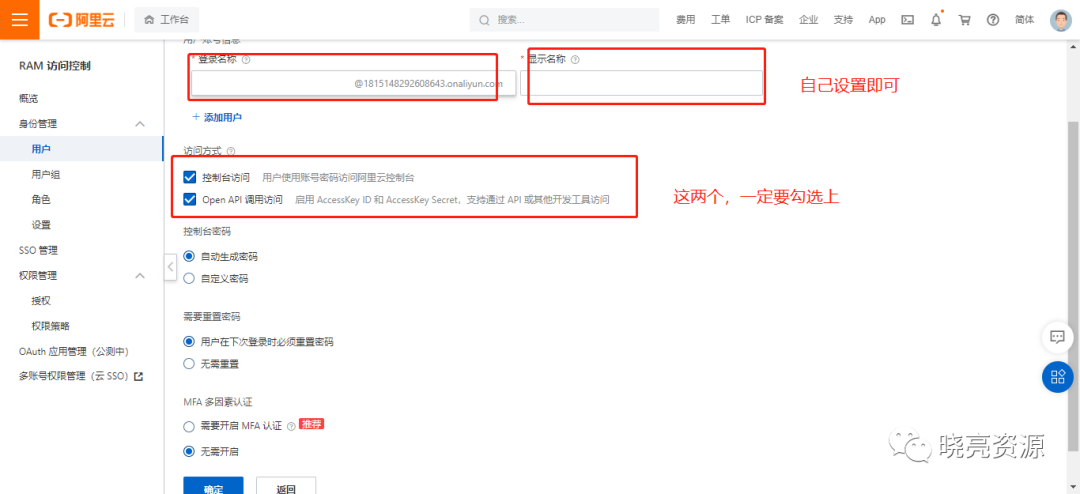Collapse the 权限管理 section chevron
The image size is (1080, 494).
pyautogui.click(x=140, y=276)
